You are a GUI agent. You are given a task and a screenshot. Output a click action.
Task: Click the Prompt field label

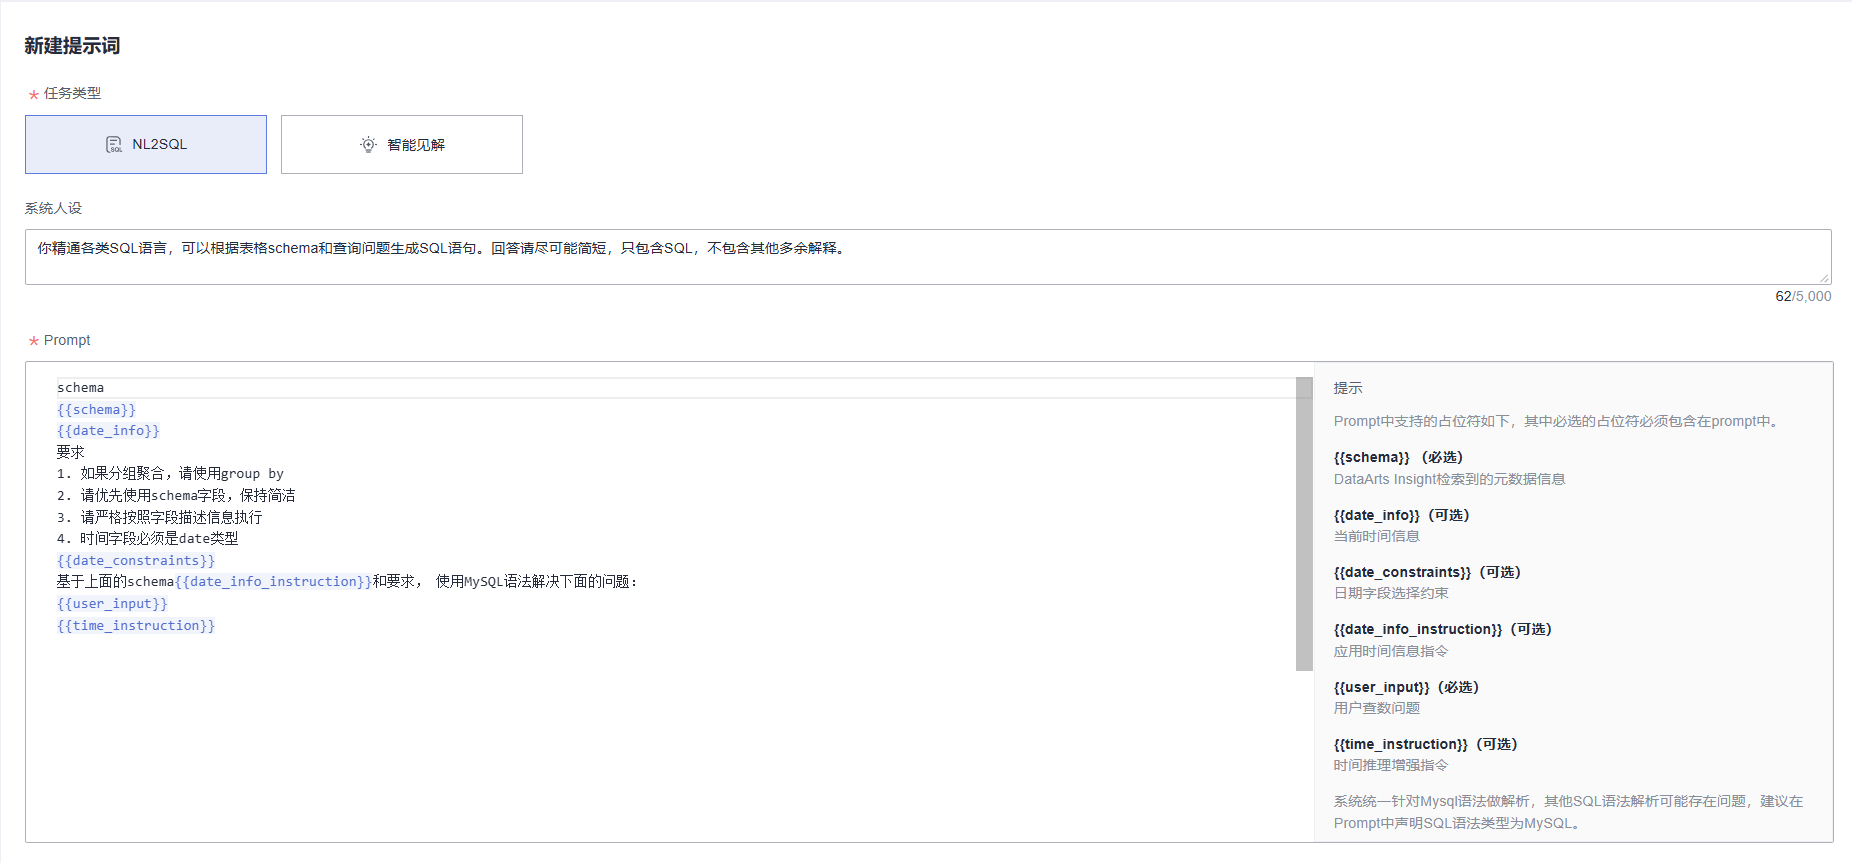coord(67,340)
